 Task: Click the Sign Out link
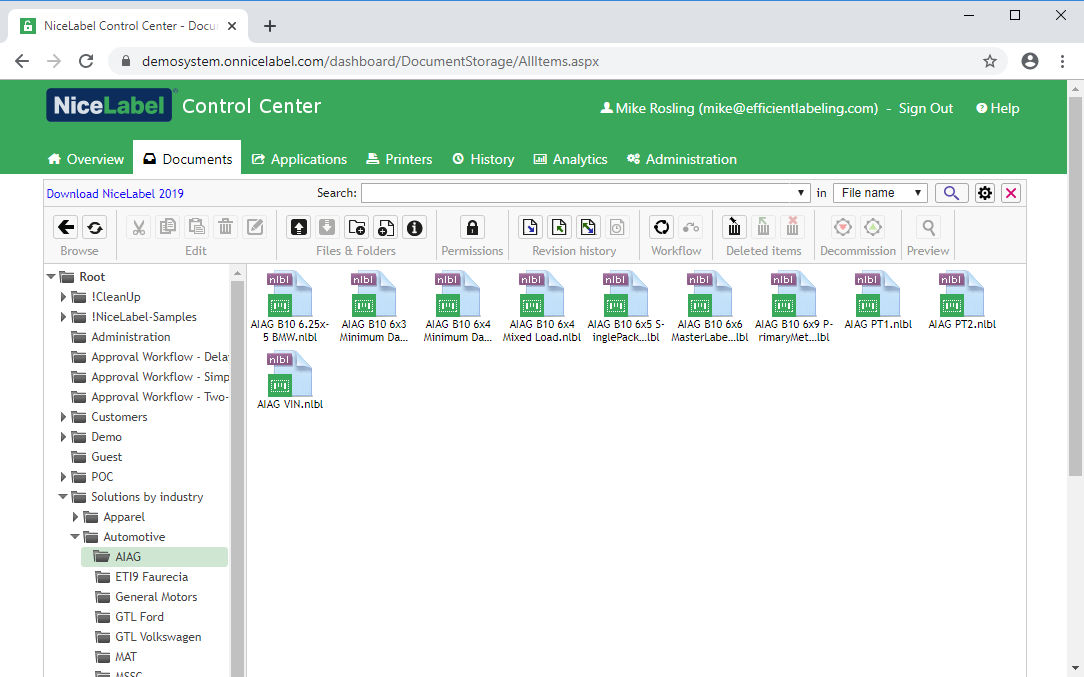coord(925,108)
